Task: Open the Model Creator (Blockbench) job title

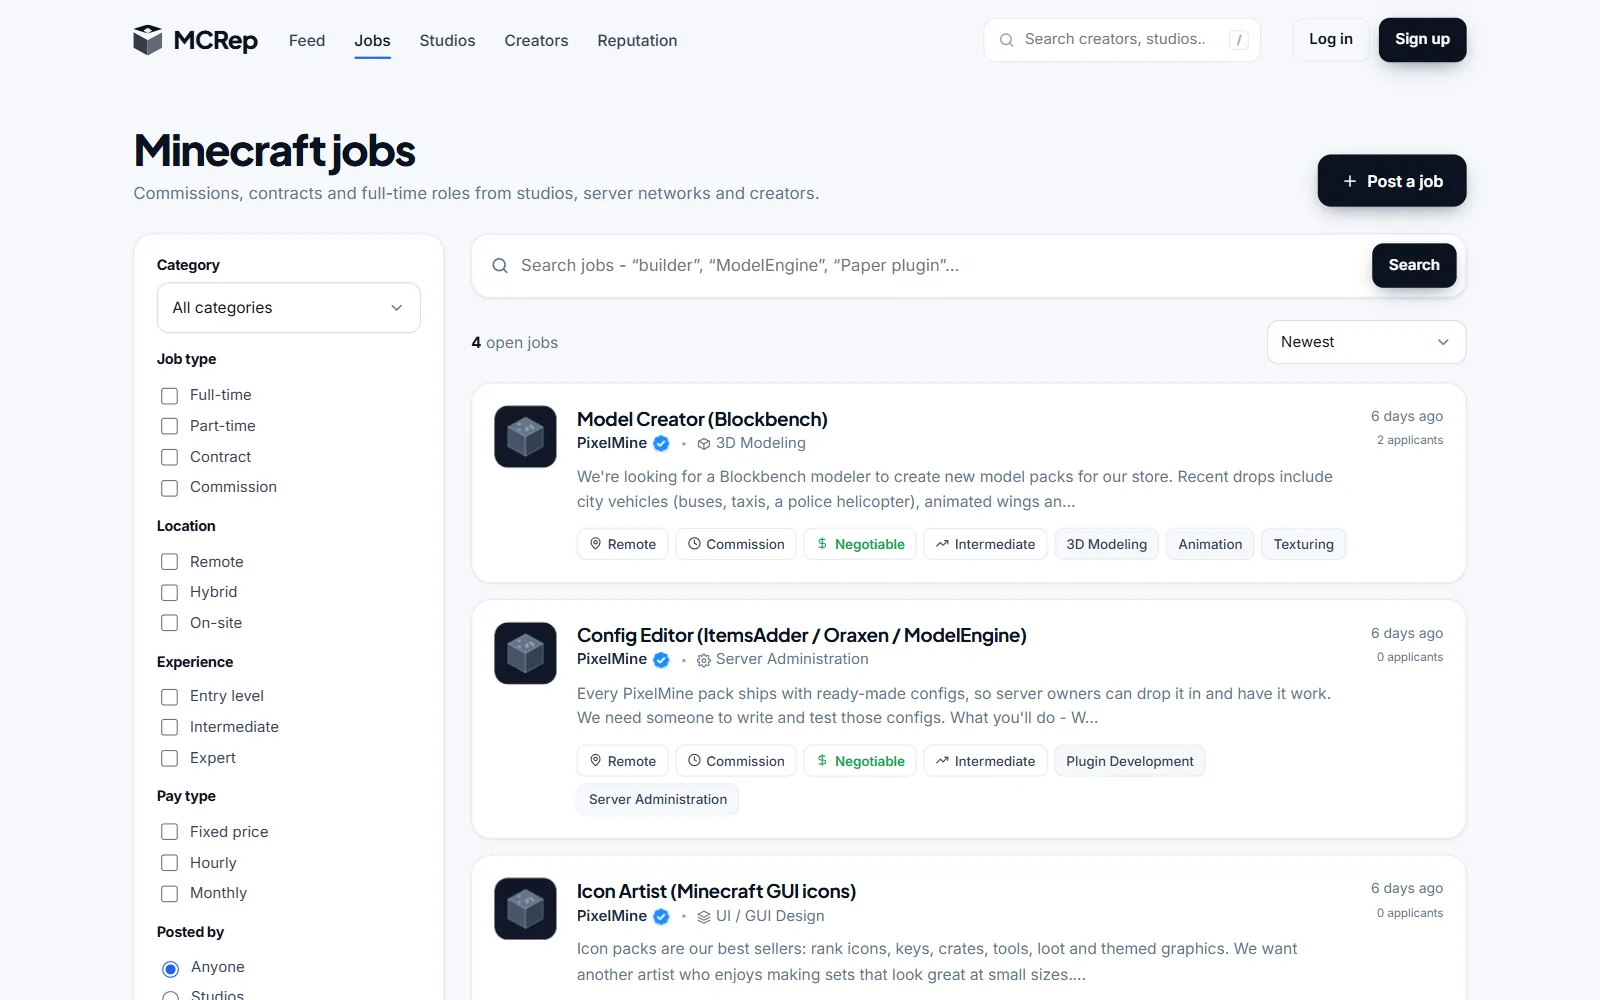Action: coord(702,419)
